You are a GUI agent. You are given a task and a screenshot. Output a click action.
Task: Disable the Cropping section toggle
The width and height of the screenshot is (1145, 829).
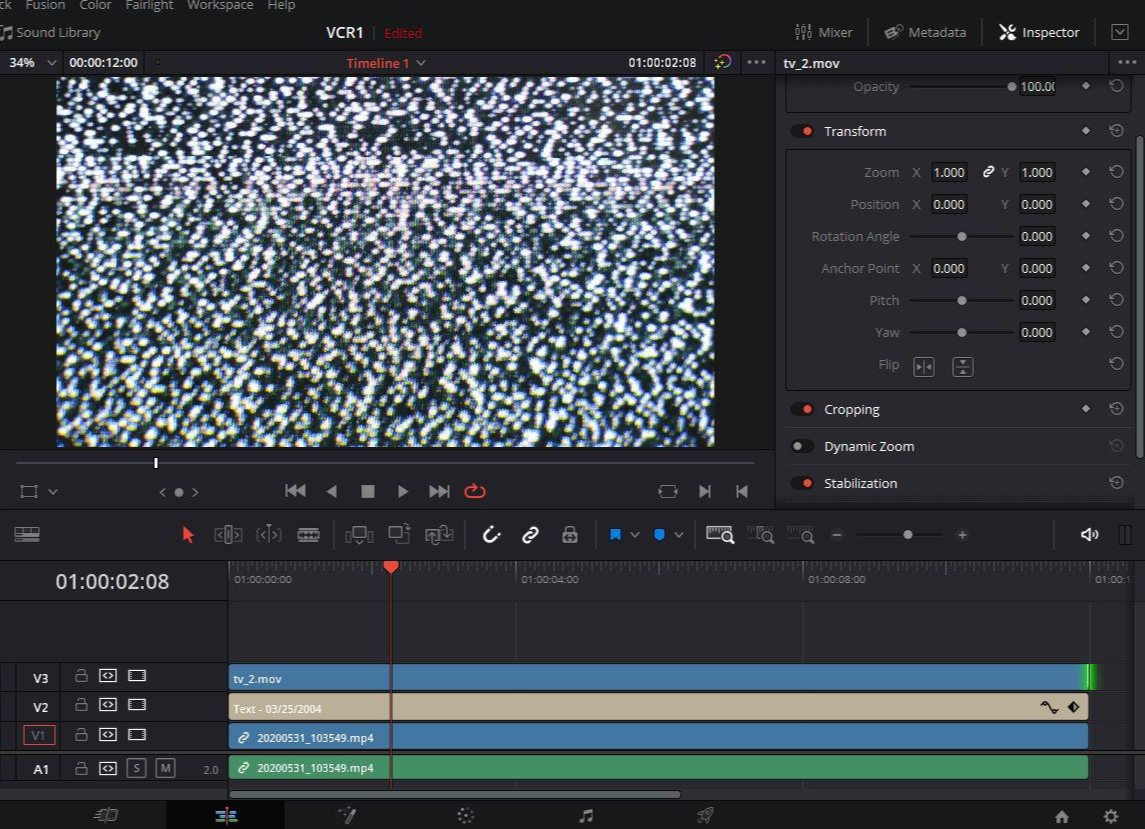(803, 409)
